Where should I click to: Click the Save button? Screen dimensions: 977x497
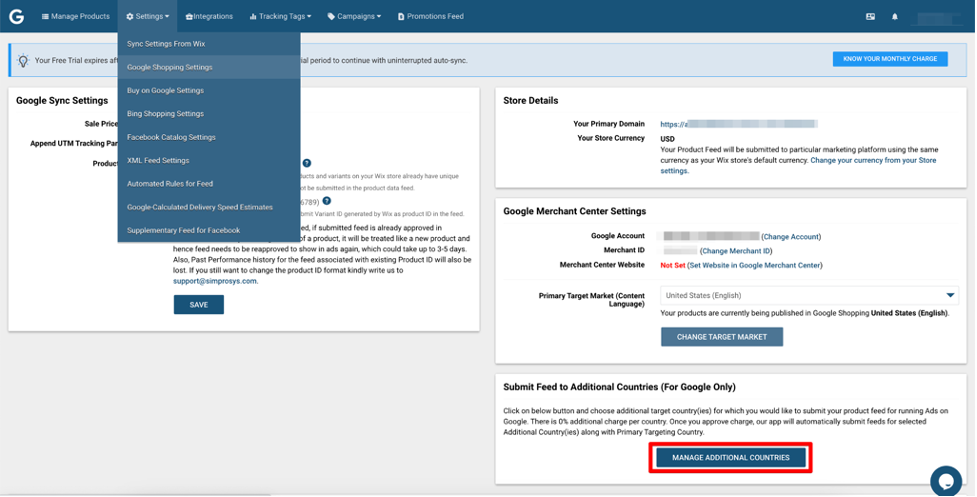pyautogui.click(x=199, y=305)
